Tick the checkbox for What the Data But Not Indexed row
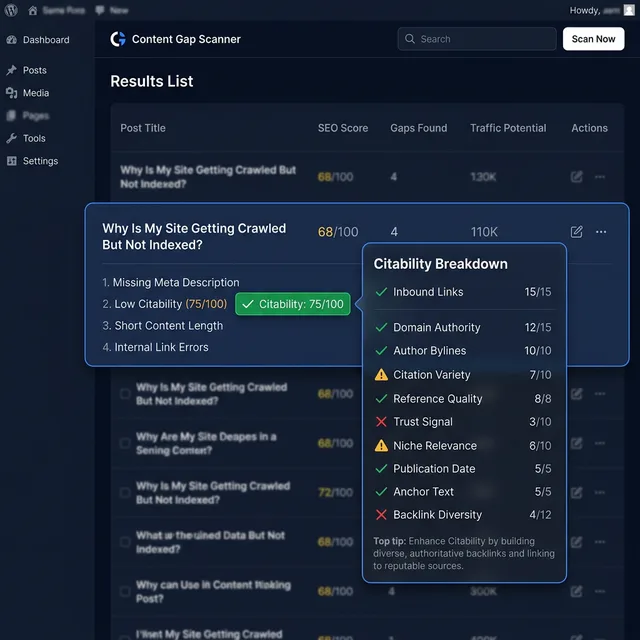The width and height of the screenshot is (640, 640). coord(125,542)
